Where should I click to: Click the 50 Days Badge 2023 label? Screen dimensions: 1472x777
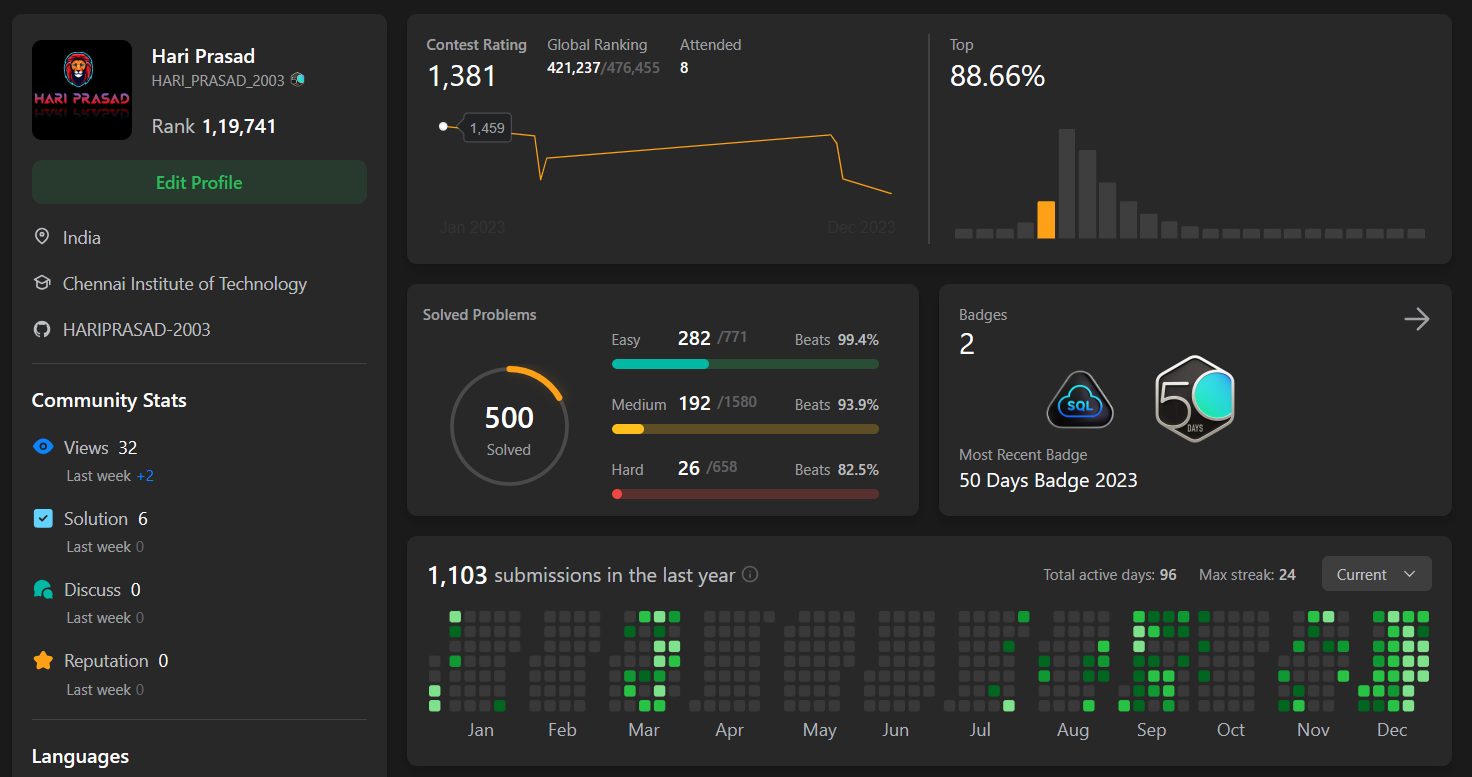tap(1048, 480)
